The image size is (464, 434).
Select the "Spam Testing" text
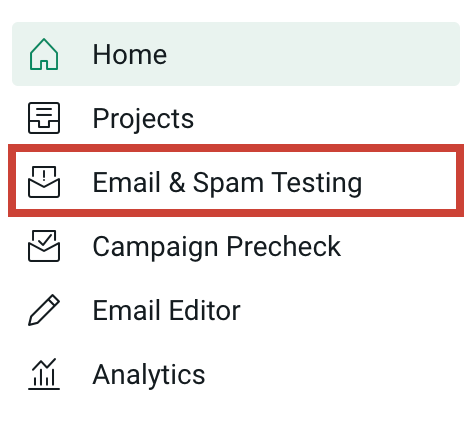[277, 183]
